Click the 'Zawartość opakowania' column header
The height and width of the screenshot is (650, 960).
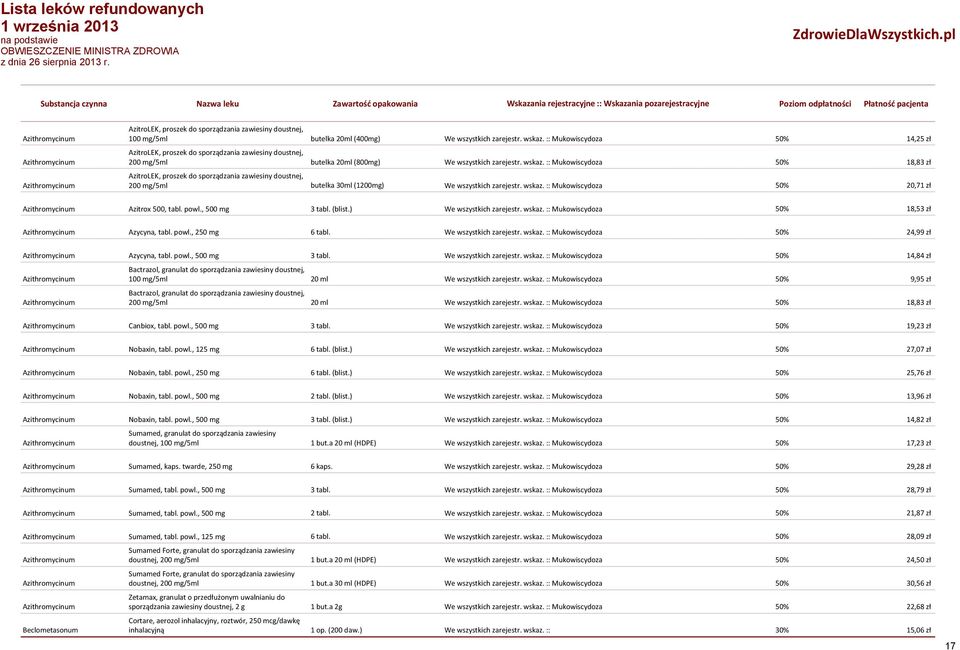tap(375, 103)
